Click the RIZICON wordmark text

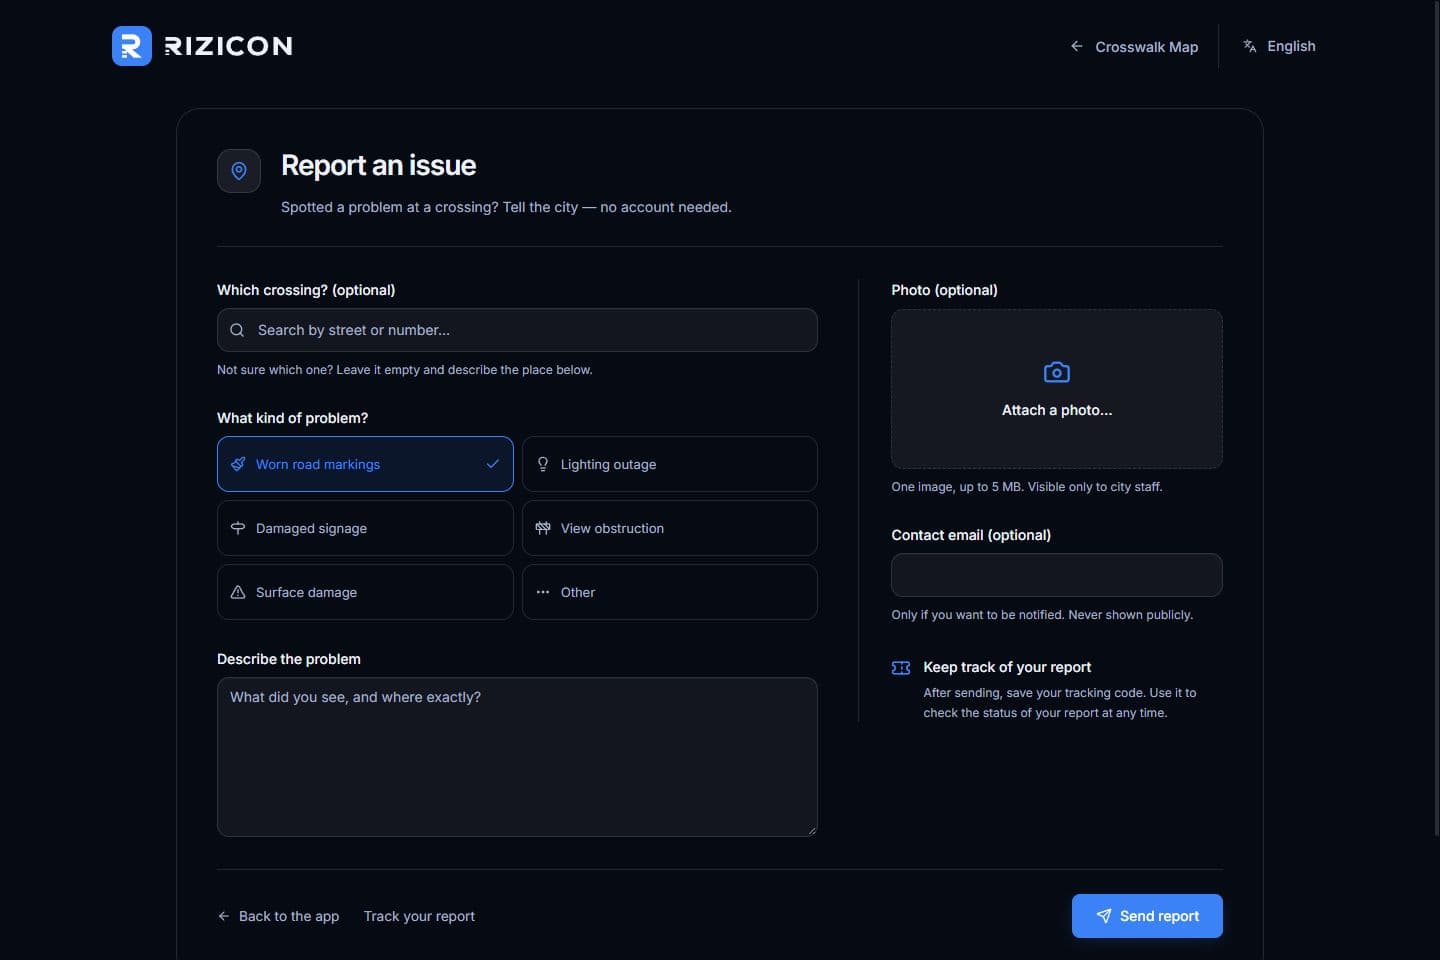tap(228, 46)
